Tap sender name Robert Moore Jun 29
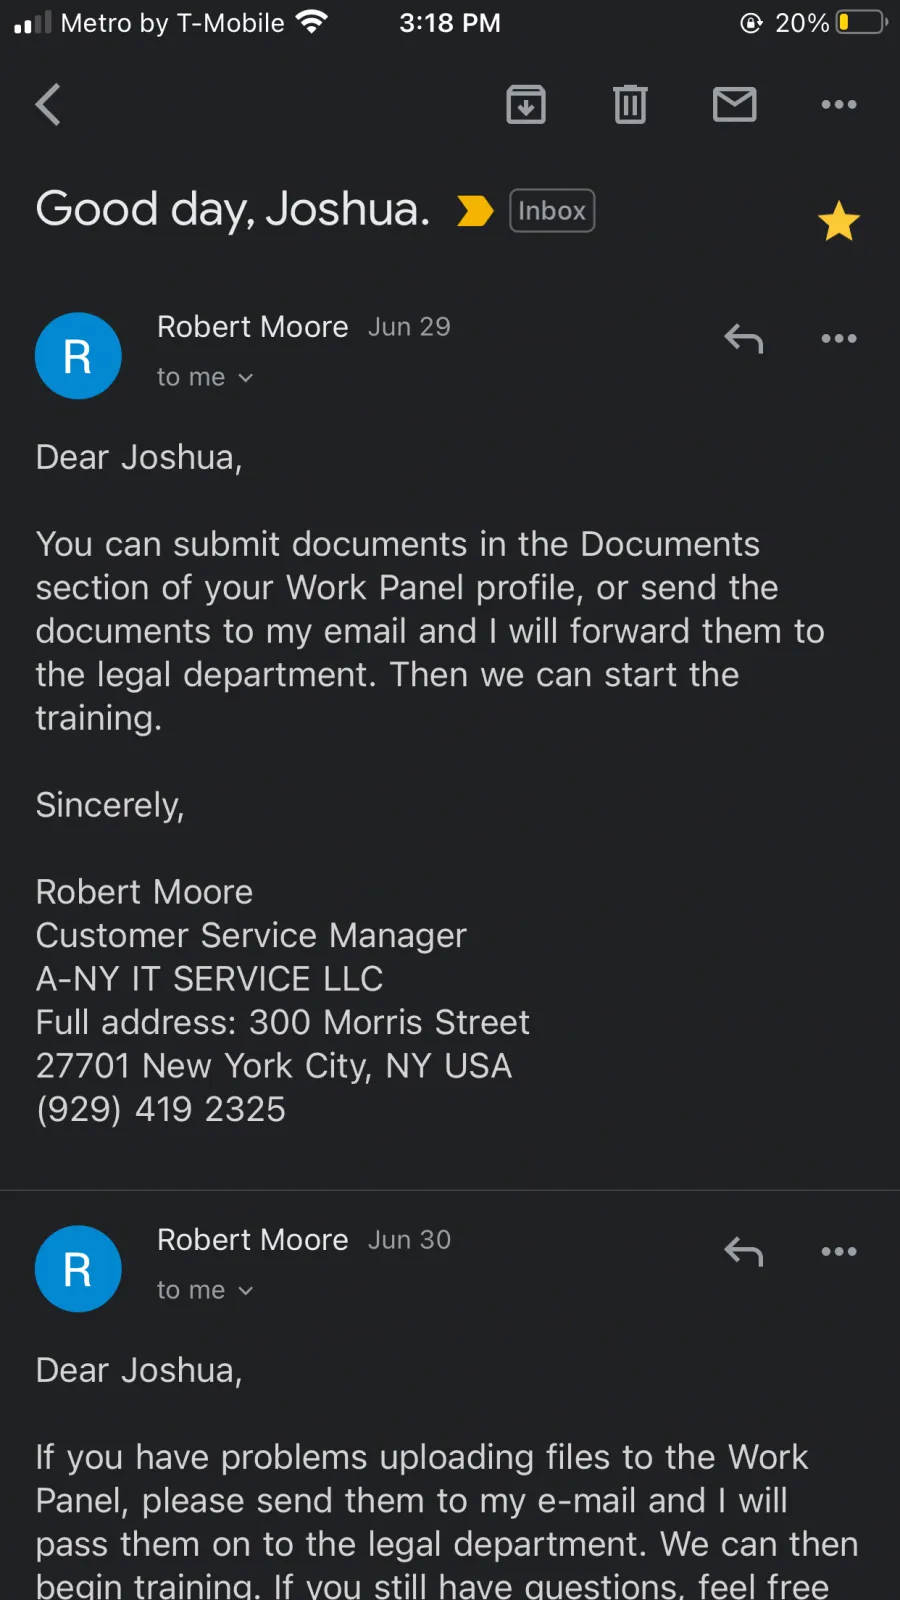 (x=253, y=327)
